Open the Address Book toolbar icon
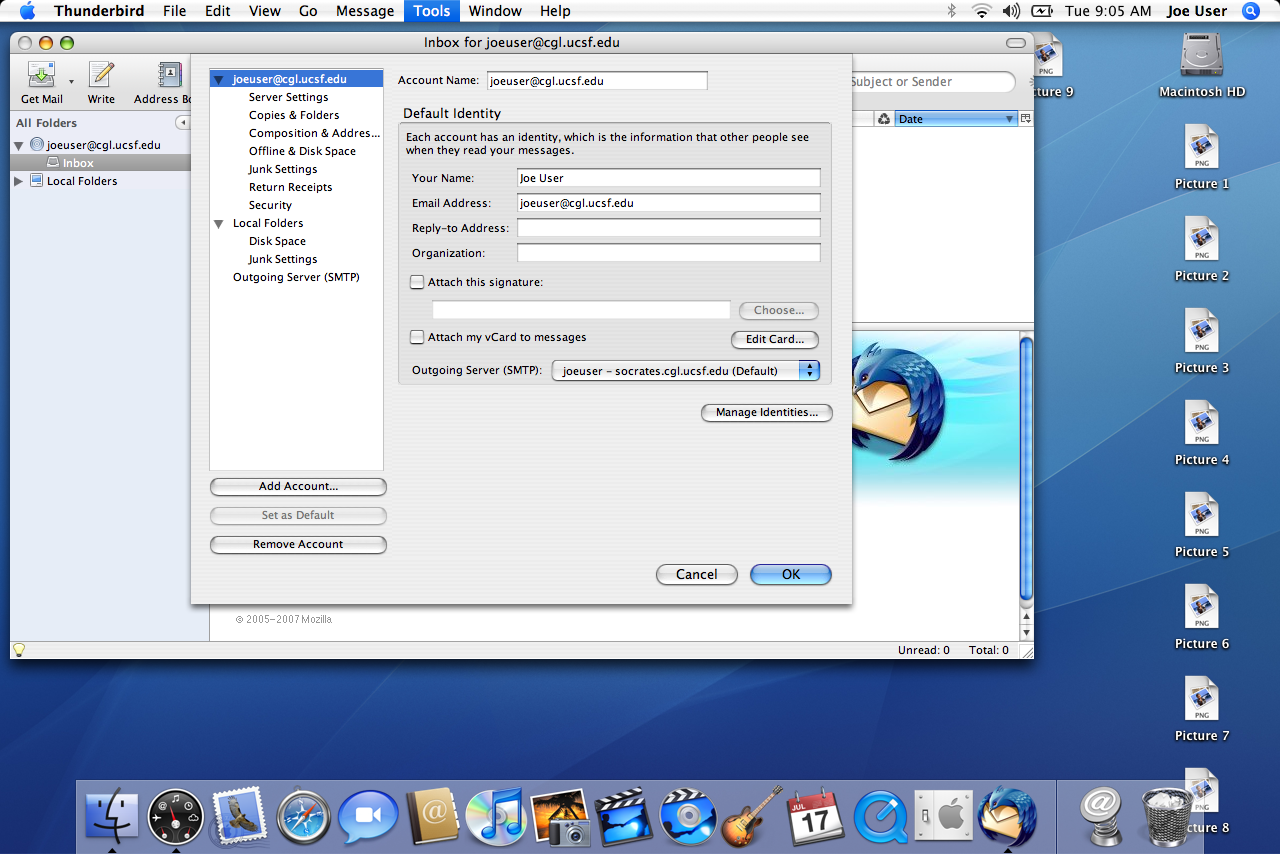 [170, 75]
